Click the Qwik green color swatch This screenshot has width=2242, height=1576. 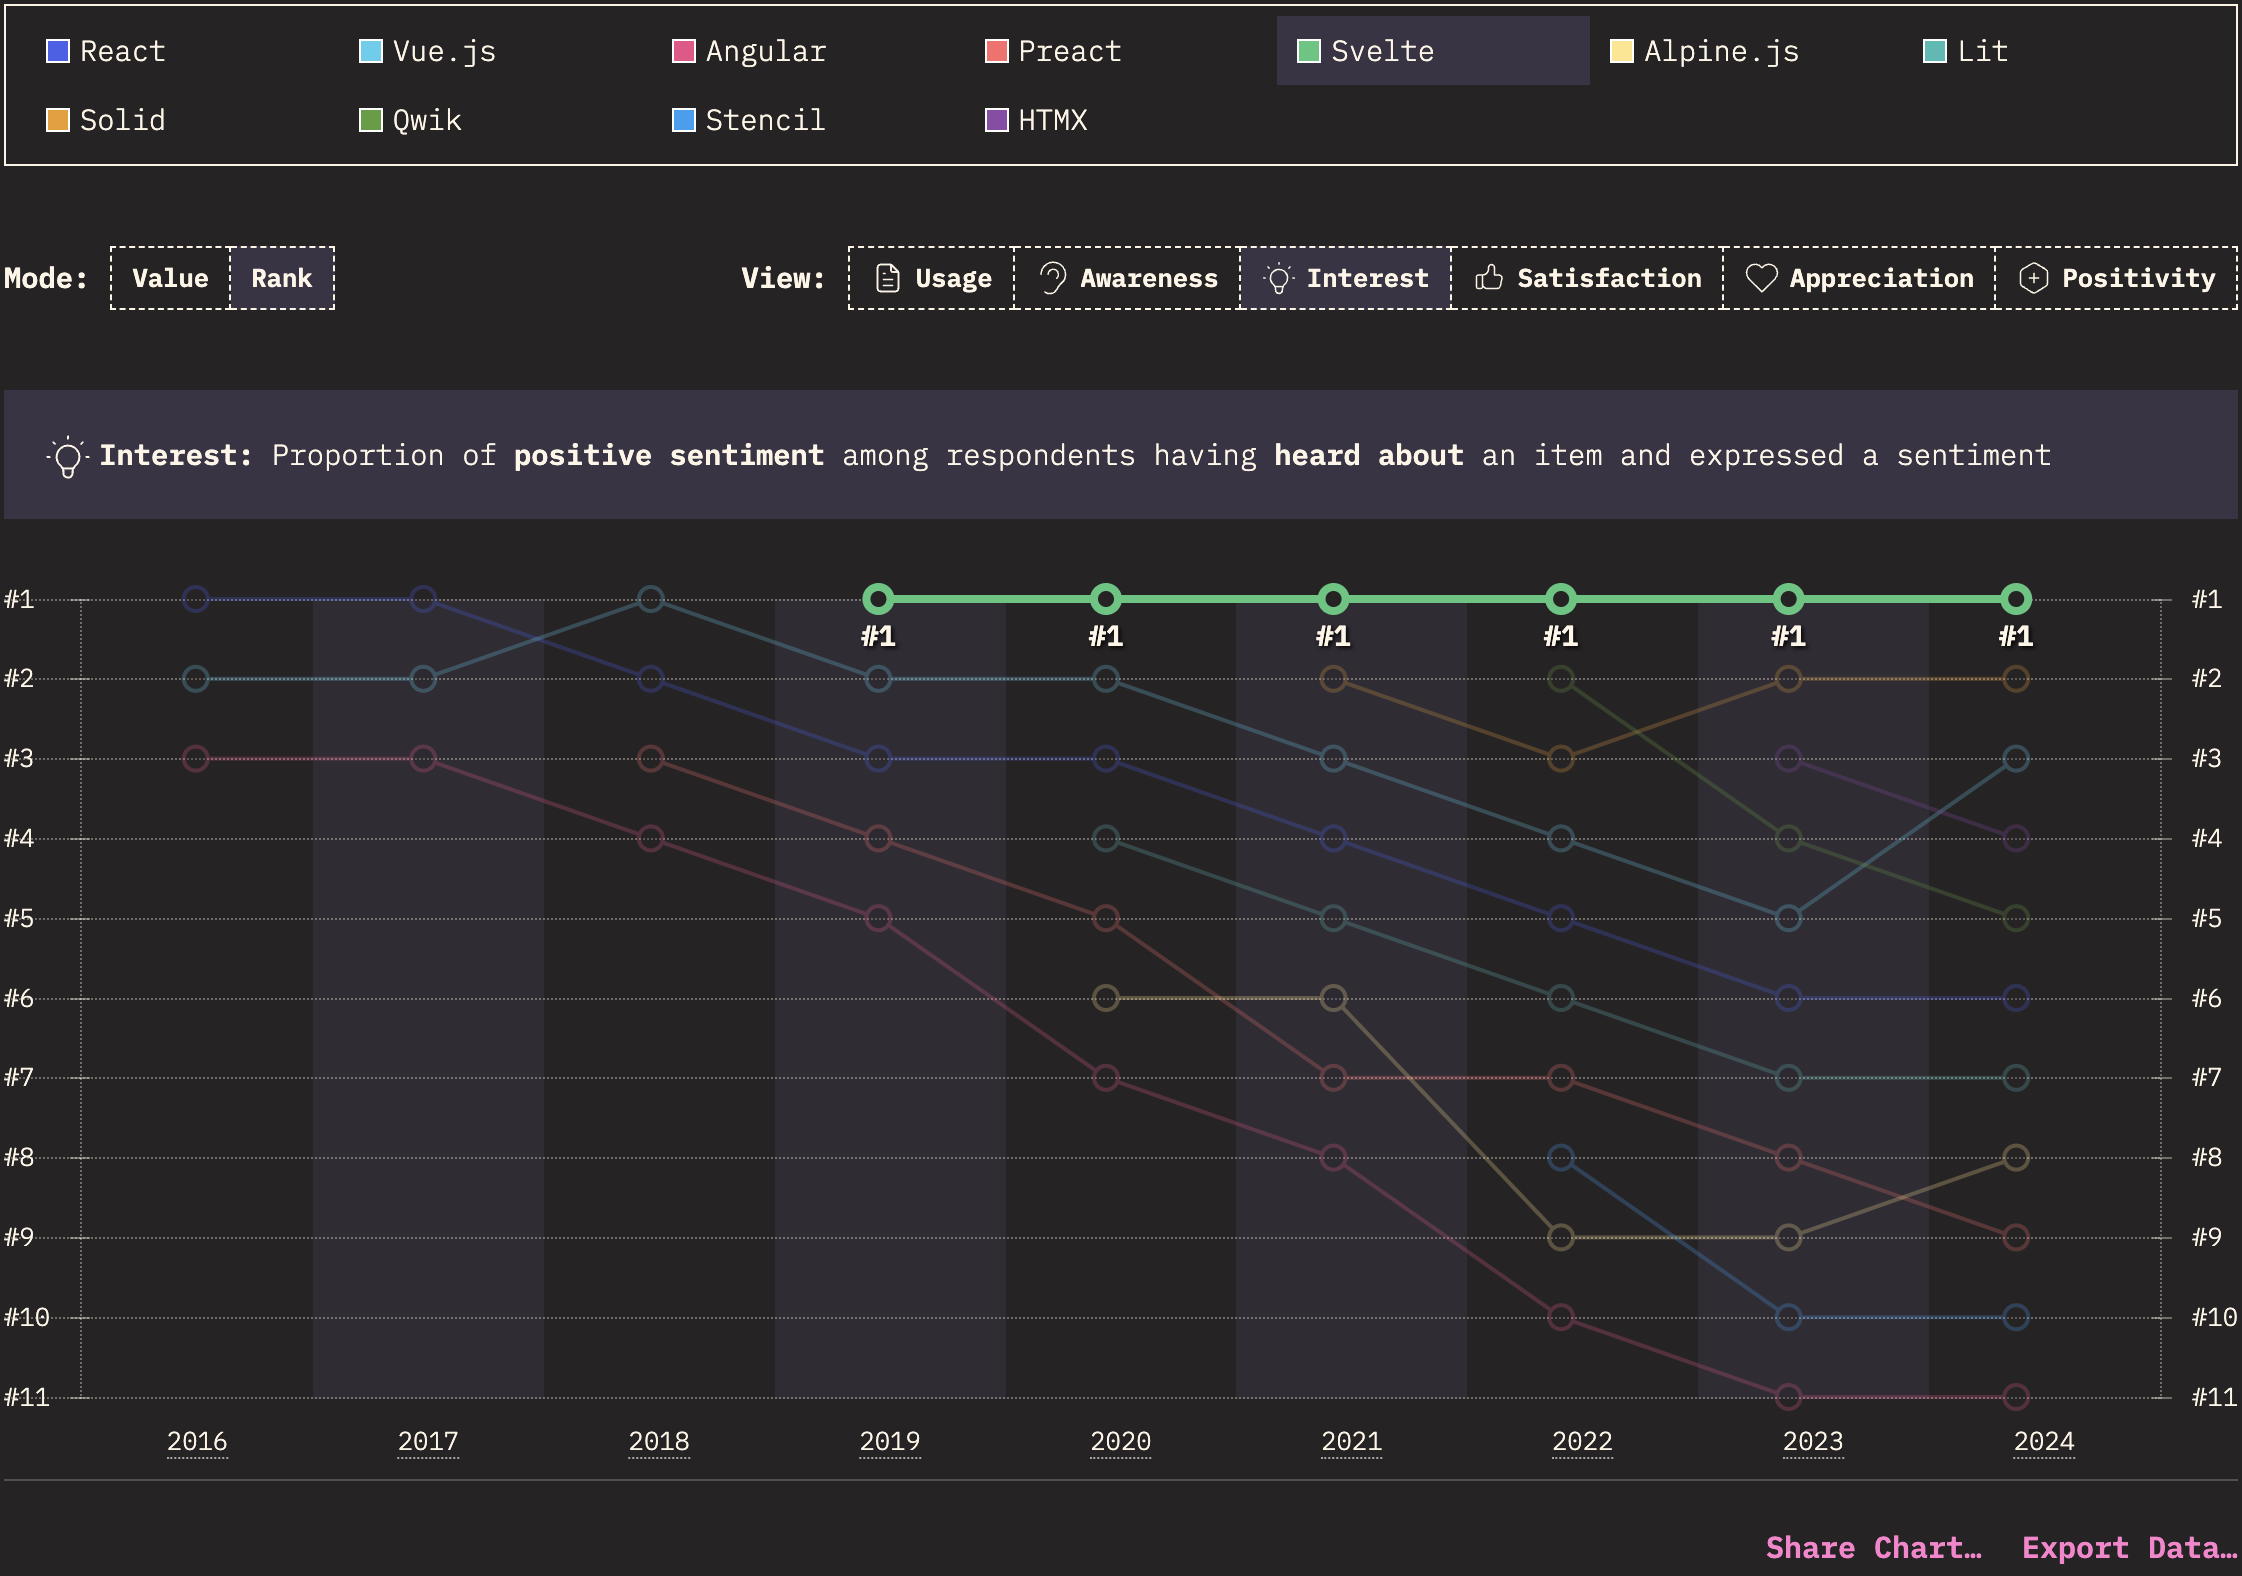click(x=371, y=120)
